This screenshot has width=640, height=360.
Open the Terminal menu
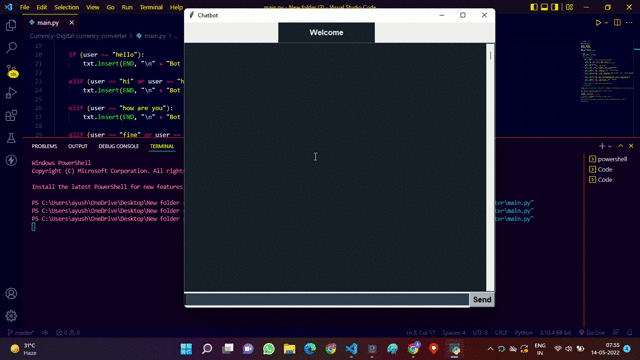point(151,7)
